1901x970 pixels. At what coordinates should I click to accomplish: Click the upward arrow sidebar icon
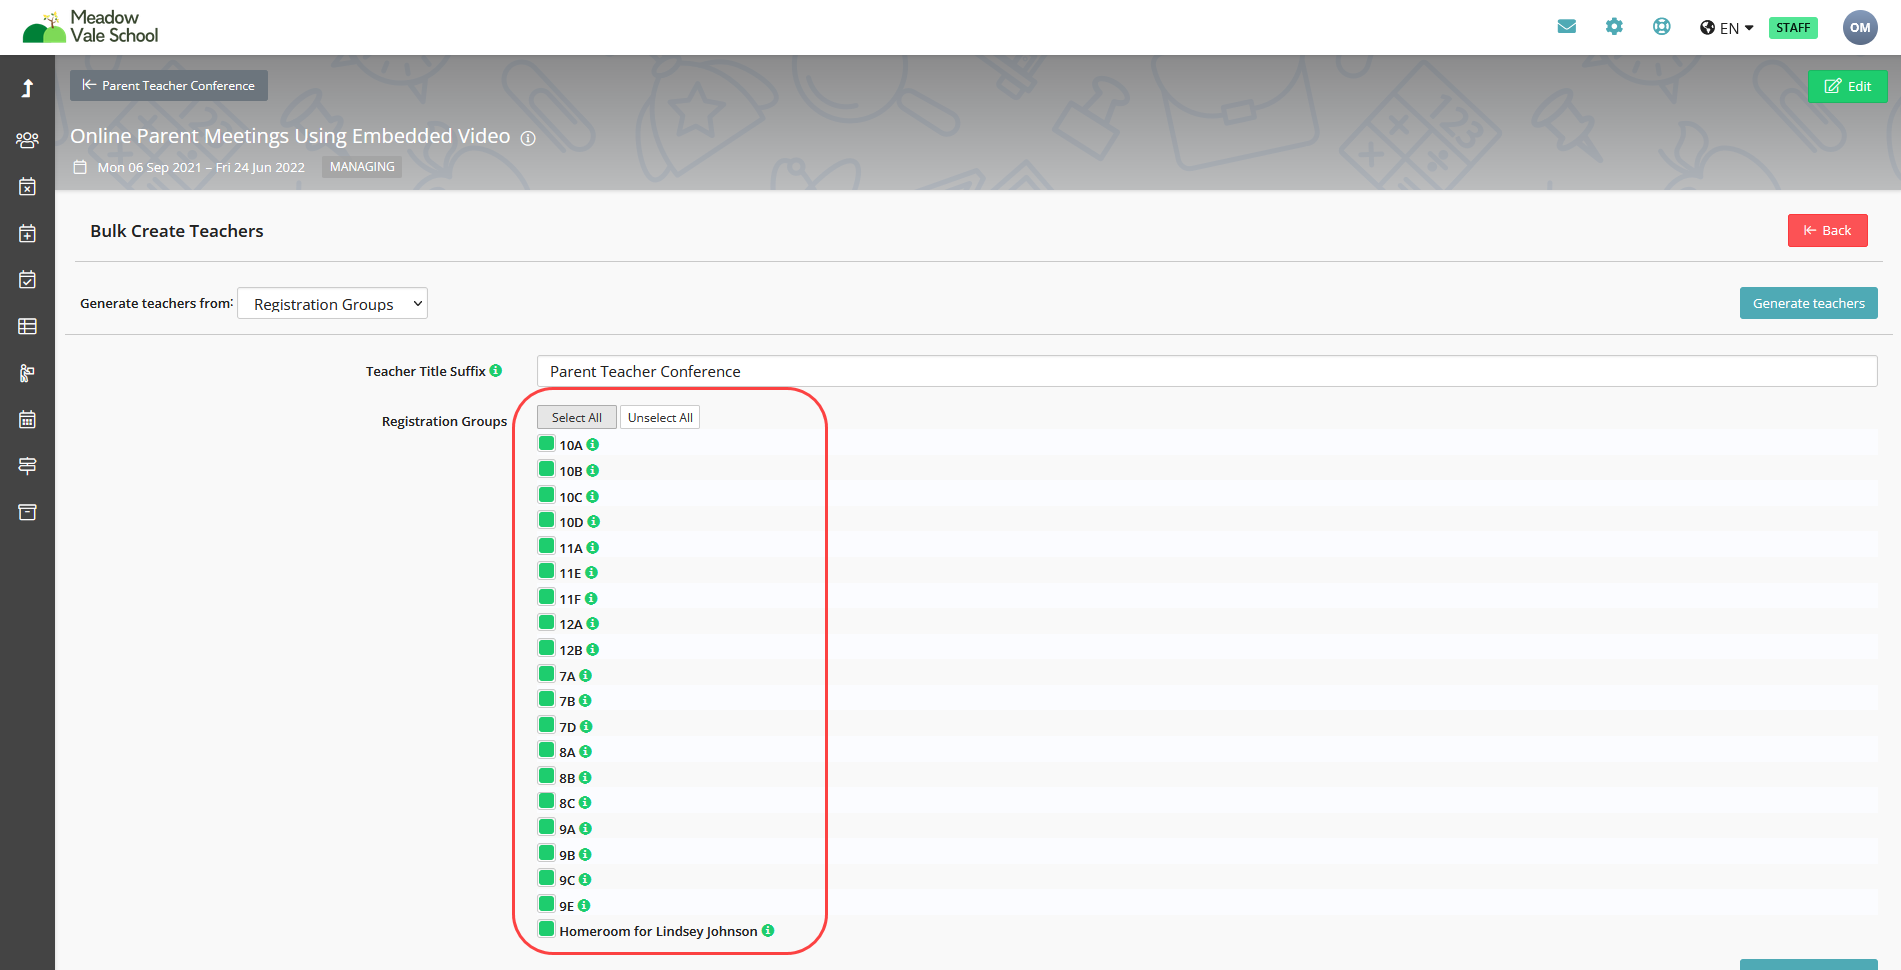tap(27, 88)
